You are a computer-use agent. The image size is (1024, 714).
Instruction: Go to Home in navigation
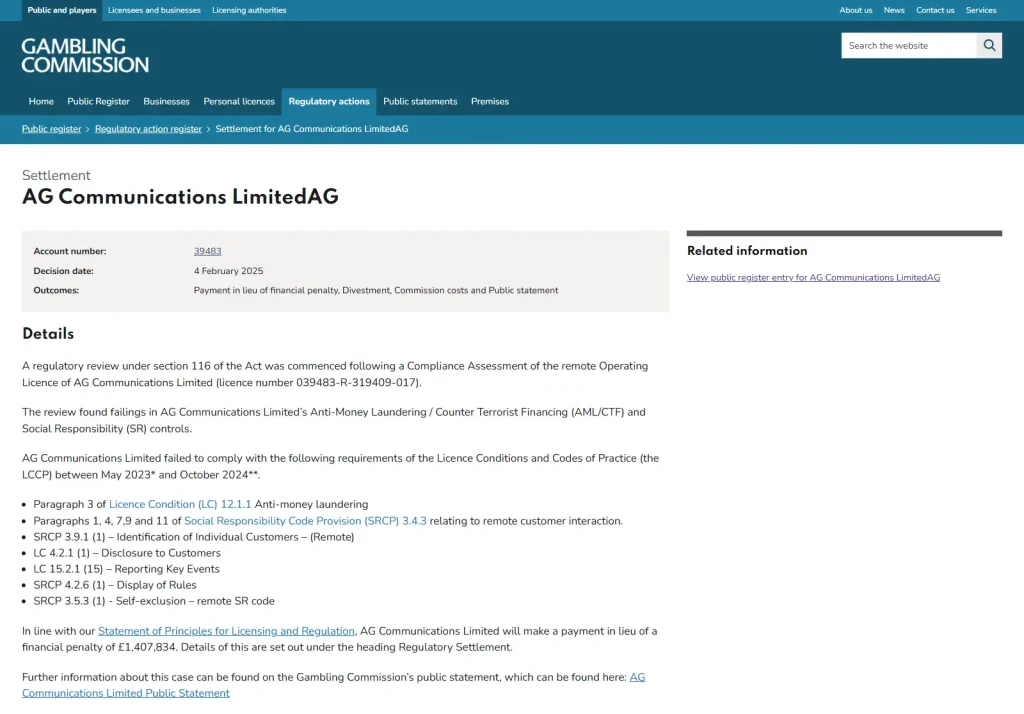[41, 101]
